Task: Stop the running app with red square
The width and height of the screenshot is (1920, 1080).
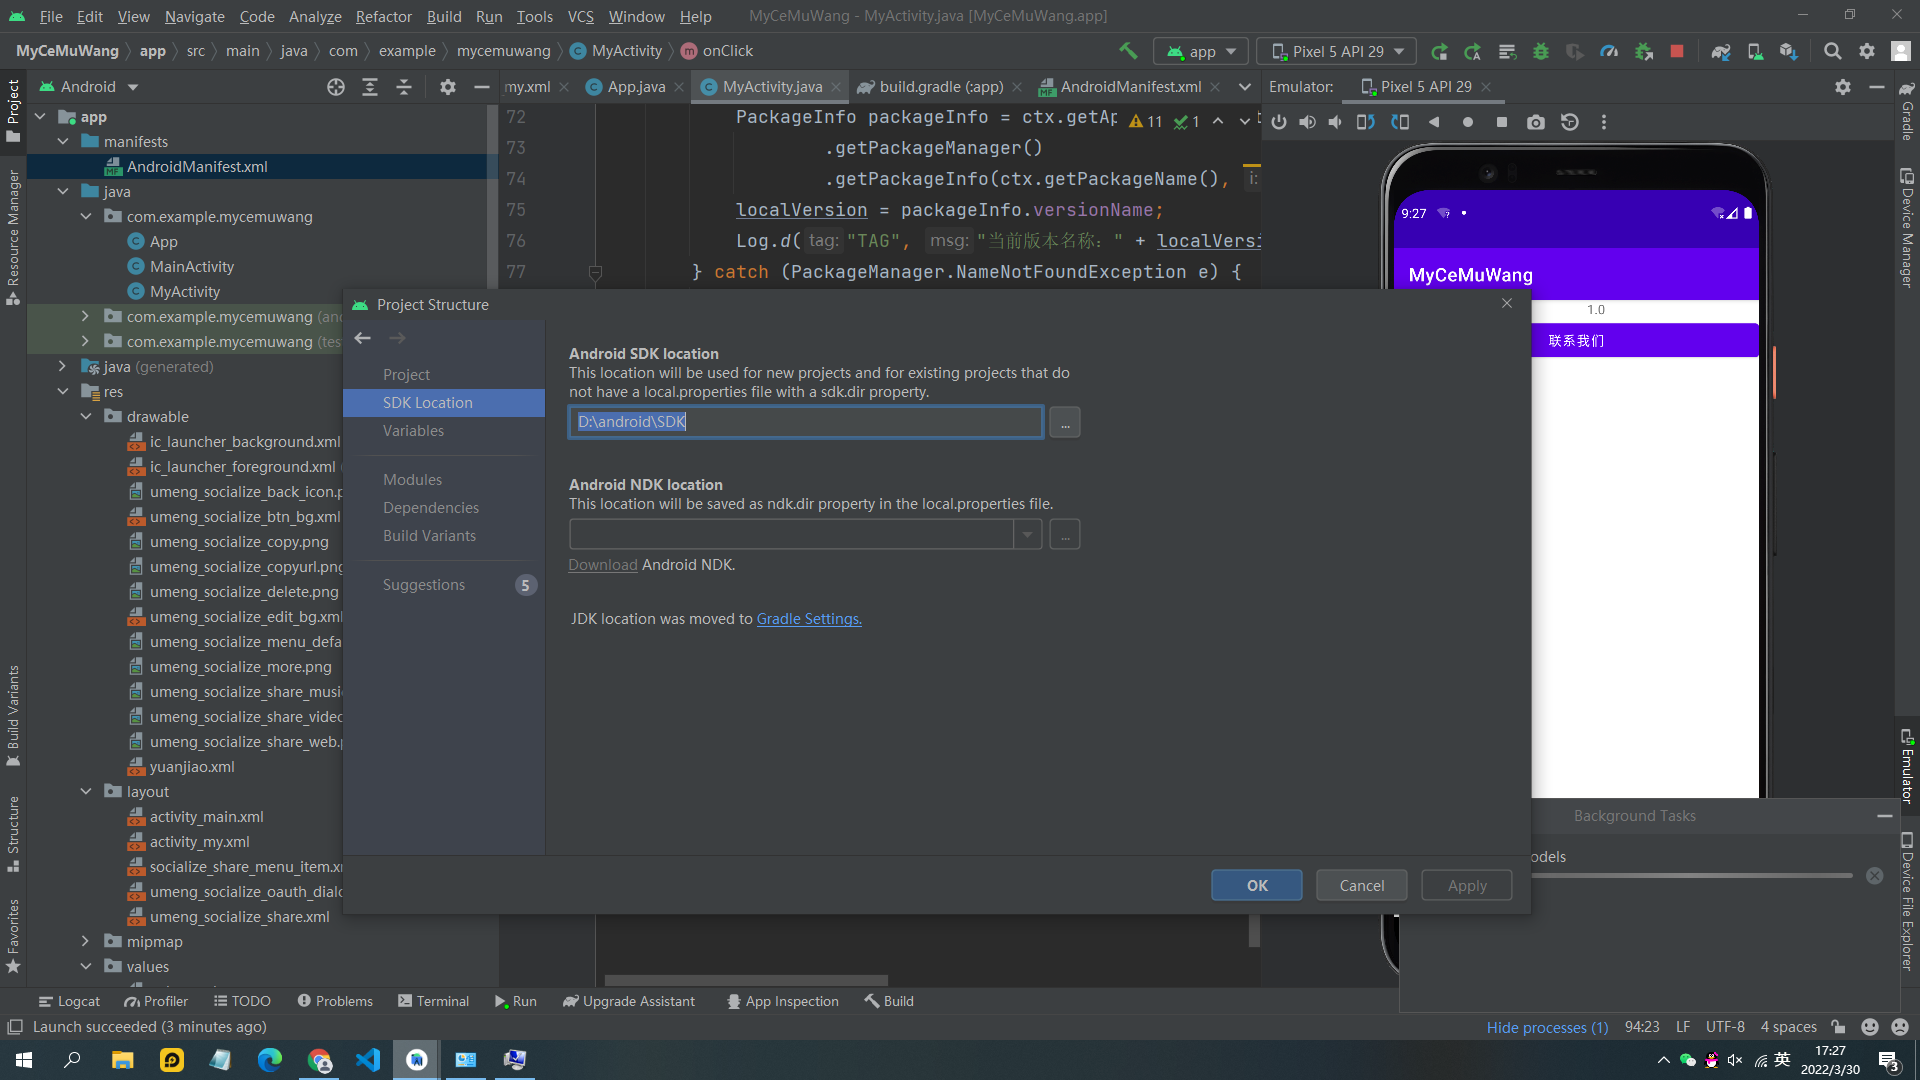Action: (1677, 51)
